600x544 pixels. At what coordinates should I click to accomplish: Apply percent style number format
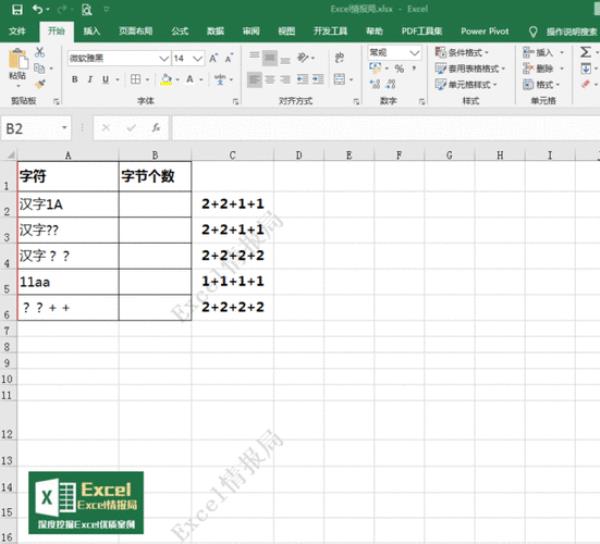399,68
